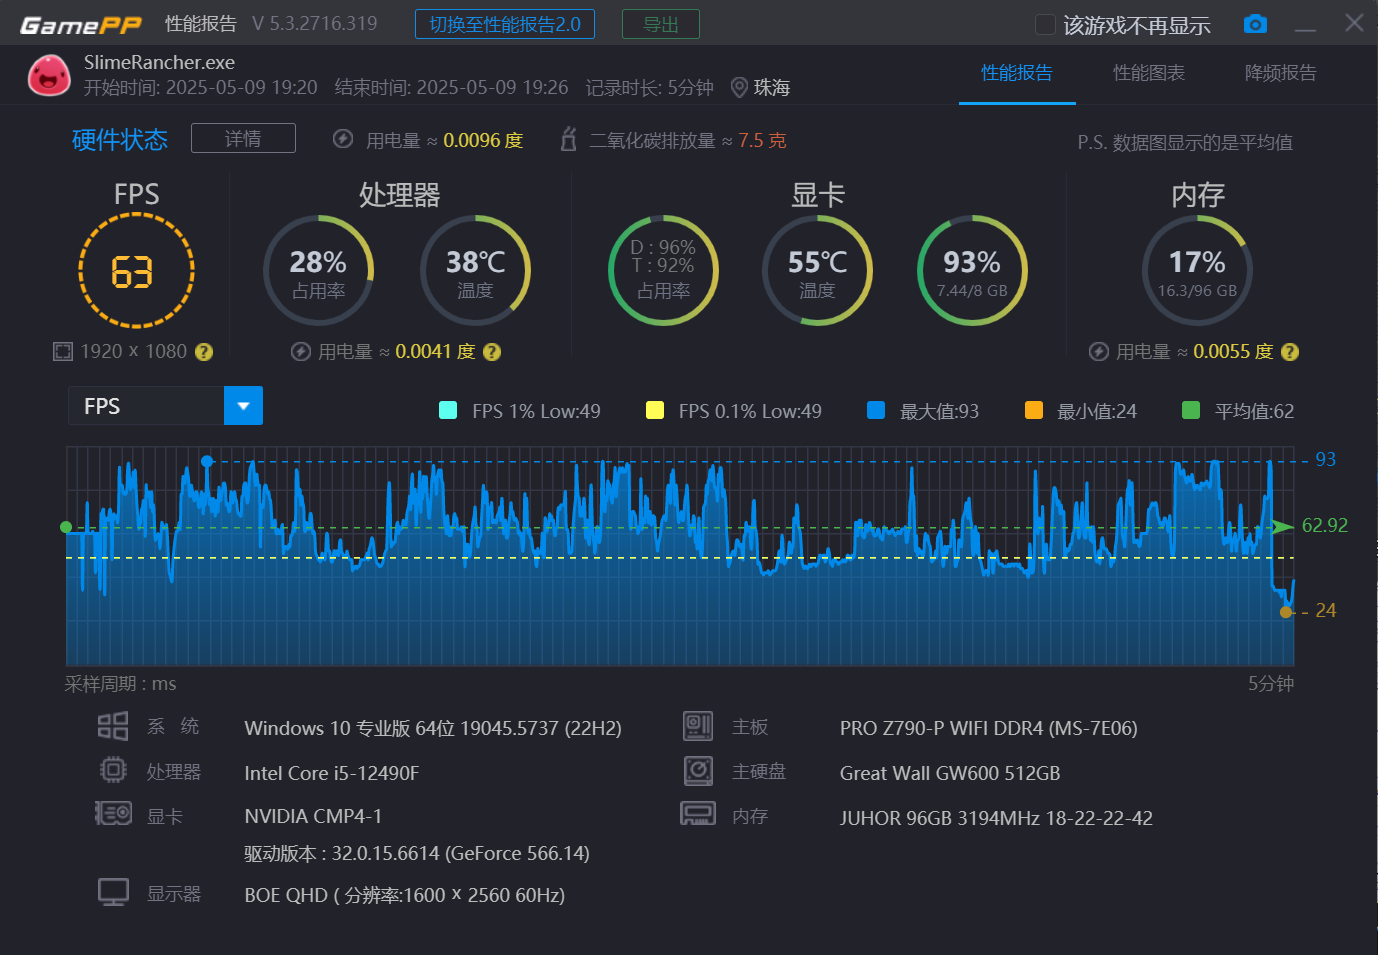Click the SlimeRancher game icon

(49, 75)
